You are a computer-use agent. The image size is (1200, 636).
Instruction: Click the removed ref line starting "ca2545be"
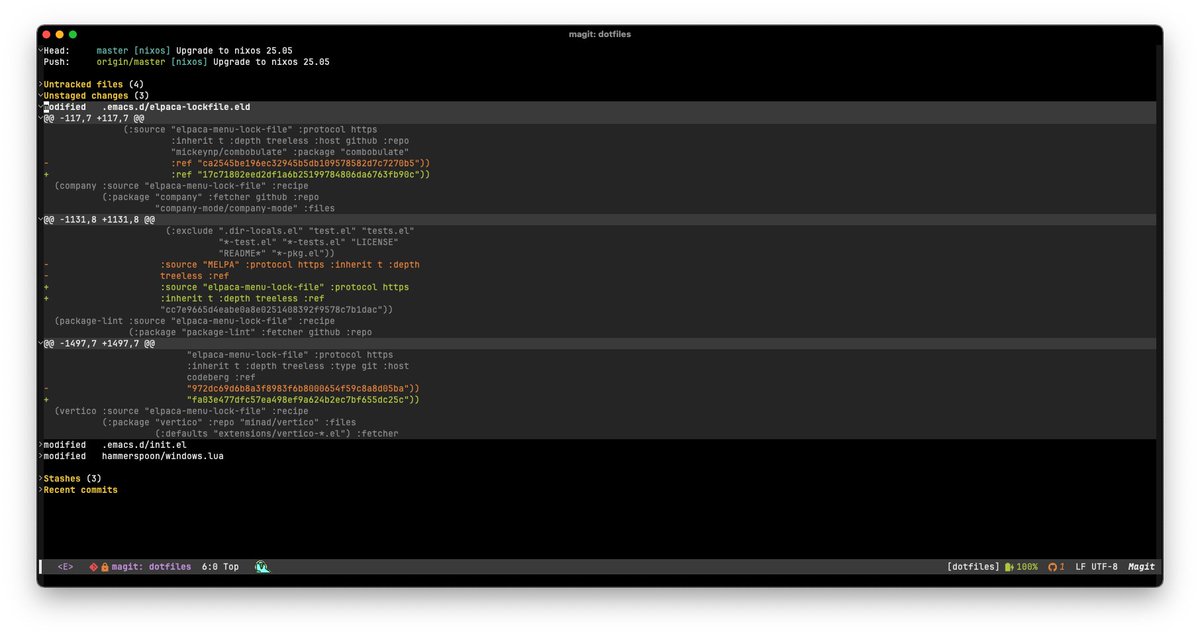click(x=300, y=163)
